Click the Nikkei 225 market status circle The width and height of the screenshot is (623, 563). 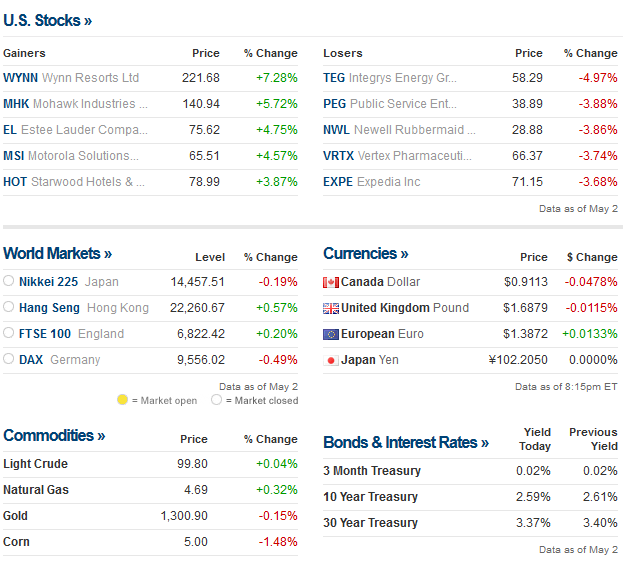(x=9, y=282)
